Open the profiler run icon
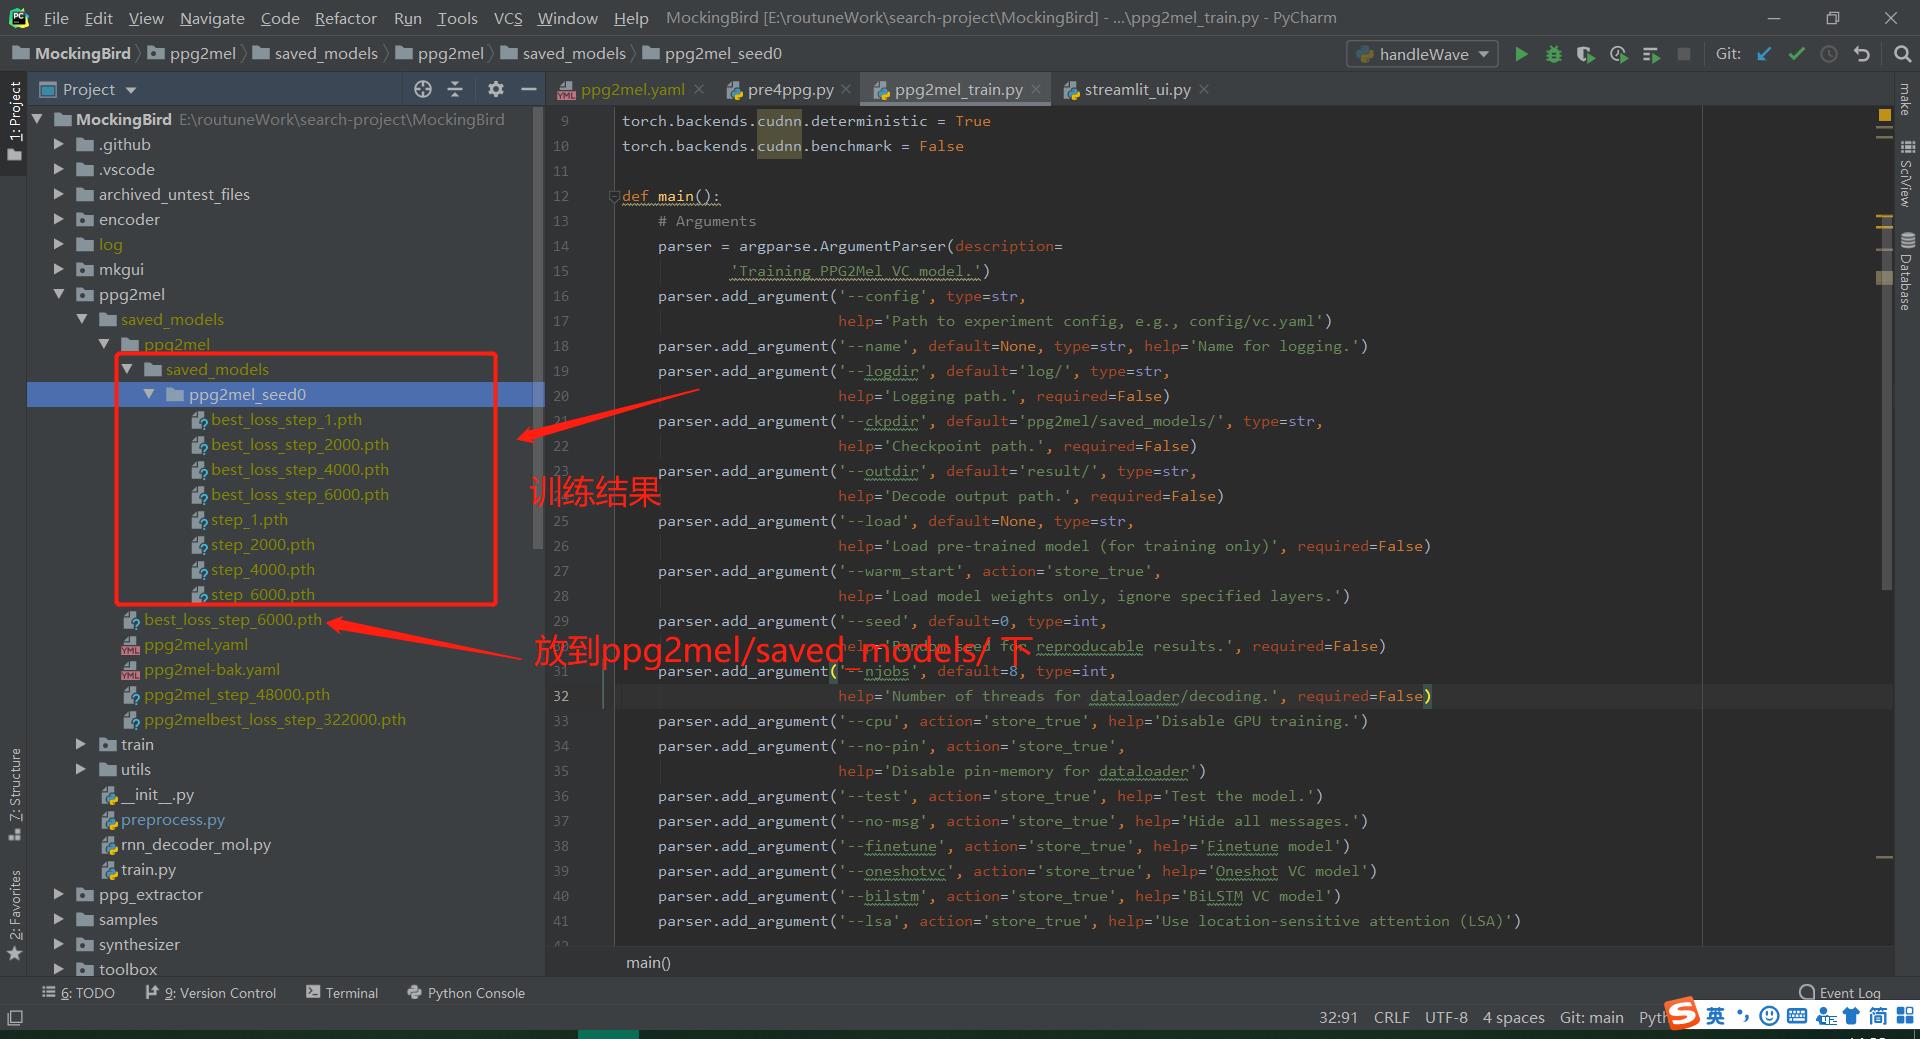 1618,54
